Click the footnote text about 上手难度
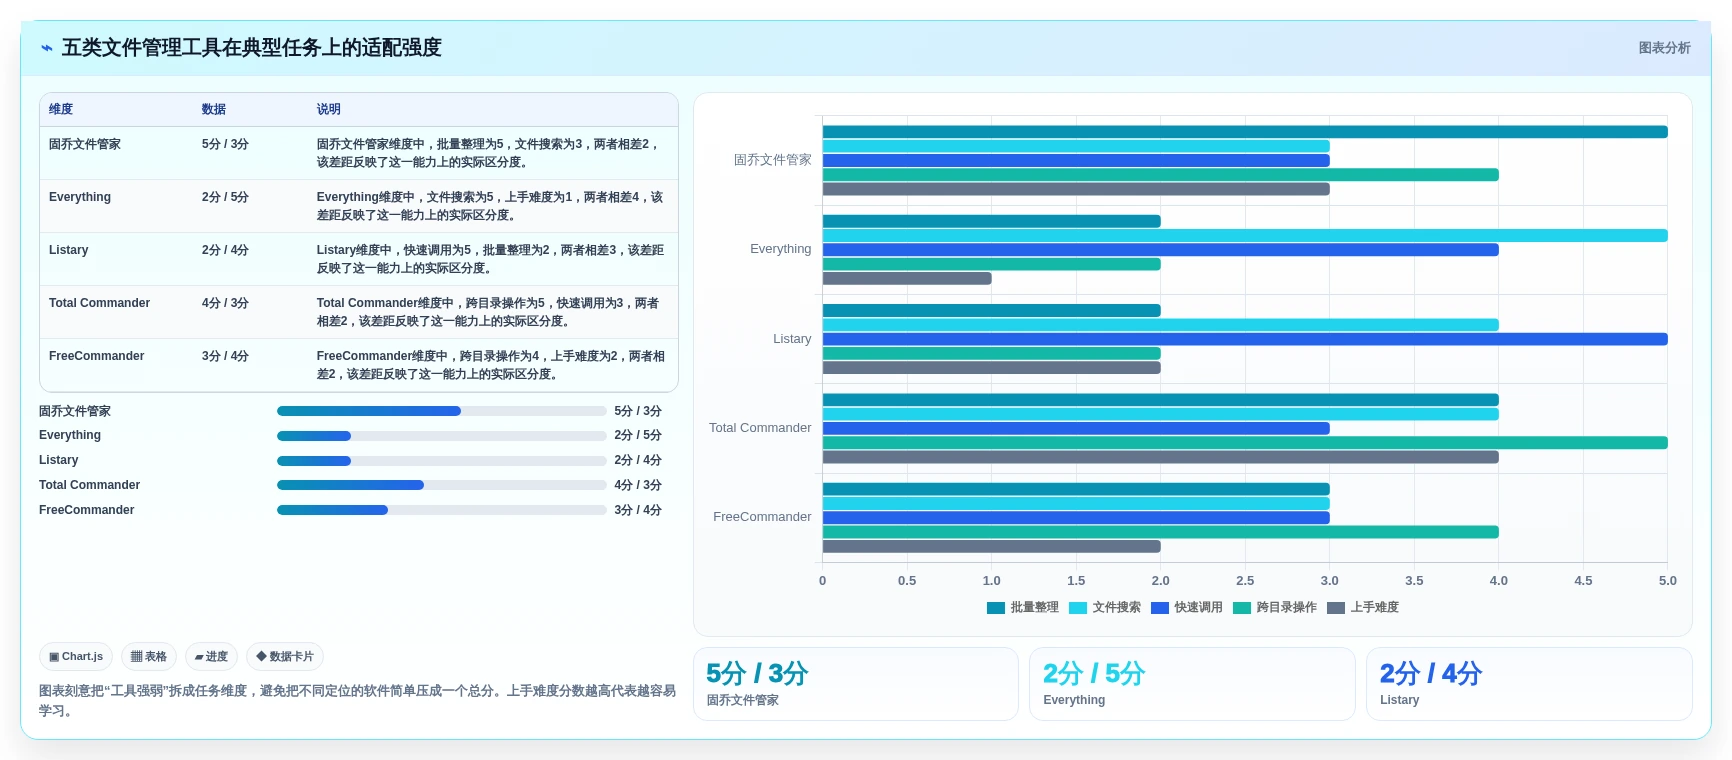This screenshot has width=1732, height=760. click(x=357, y=701)
